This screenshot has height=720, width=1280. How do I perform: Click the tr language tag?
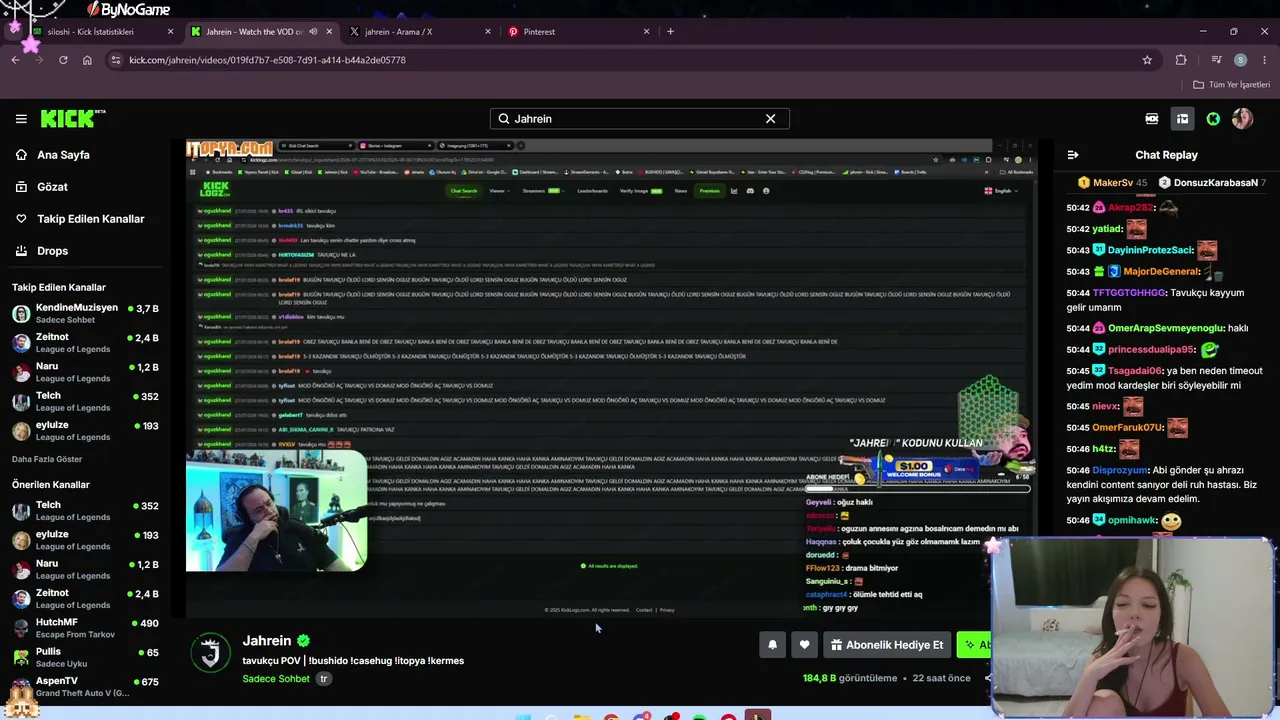[x=323, y=679]
